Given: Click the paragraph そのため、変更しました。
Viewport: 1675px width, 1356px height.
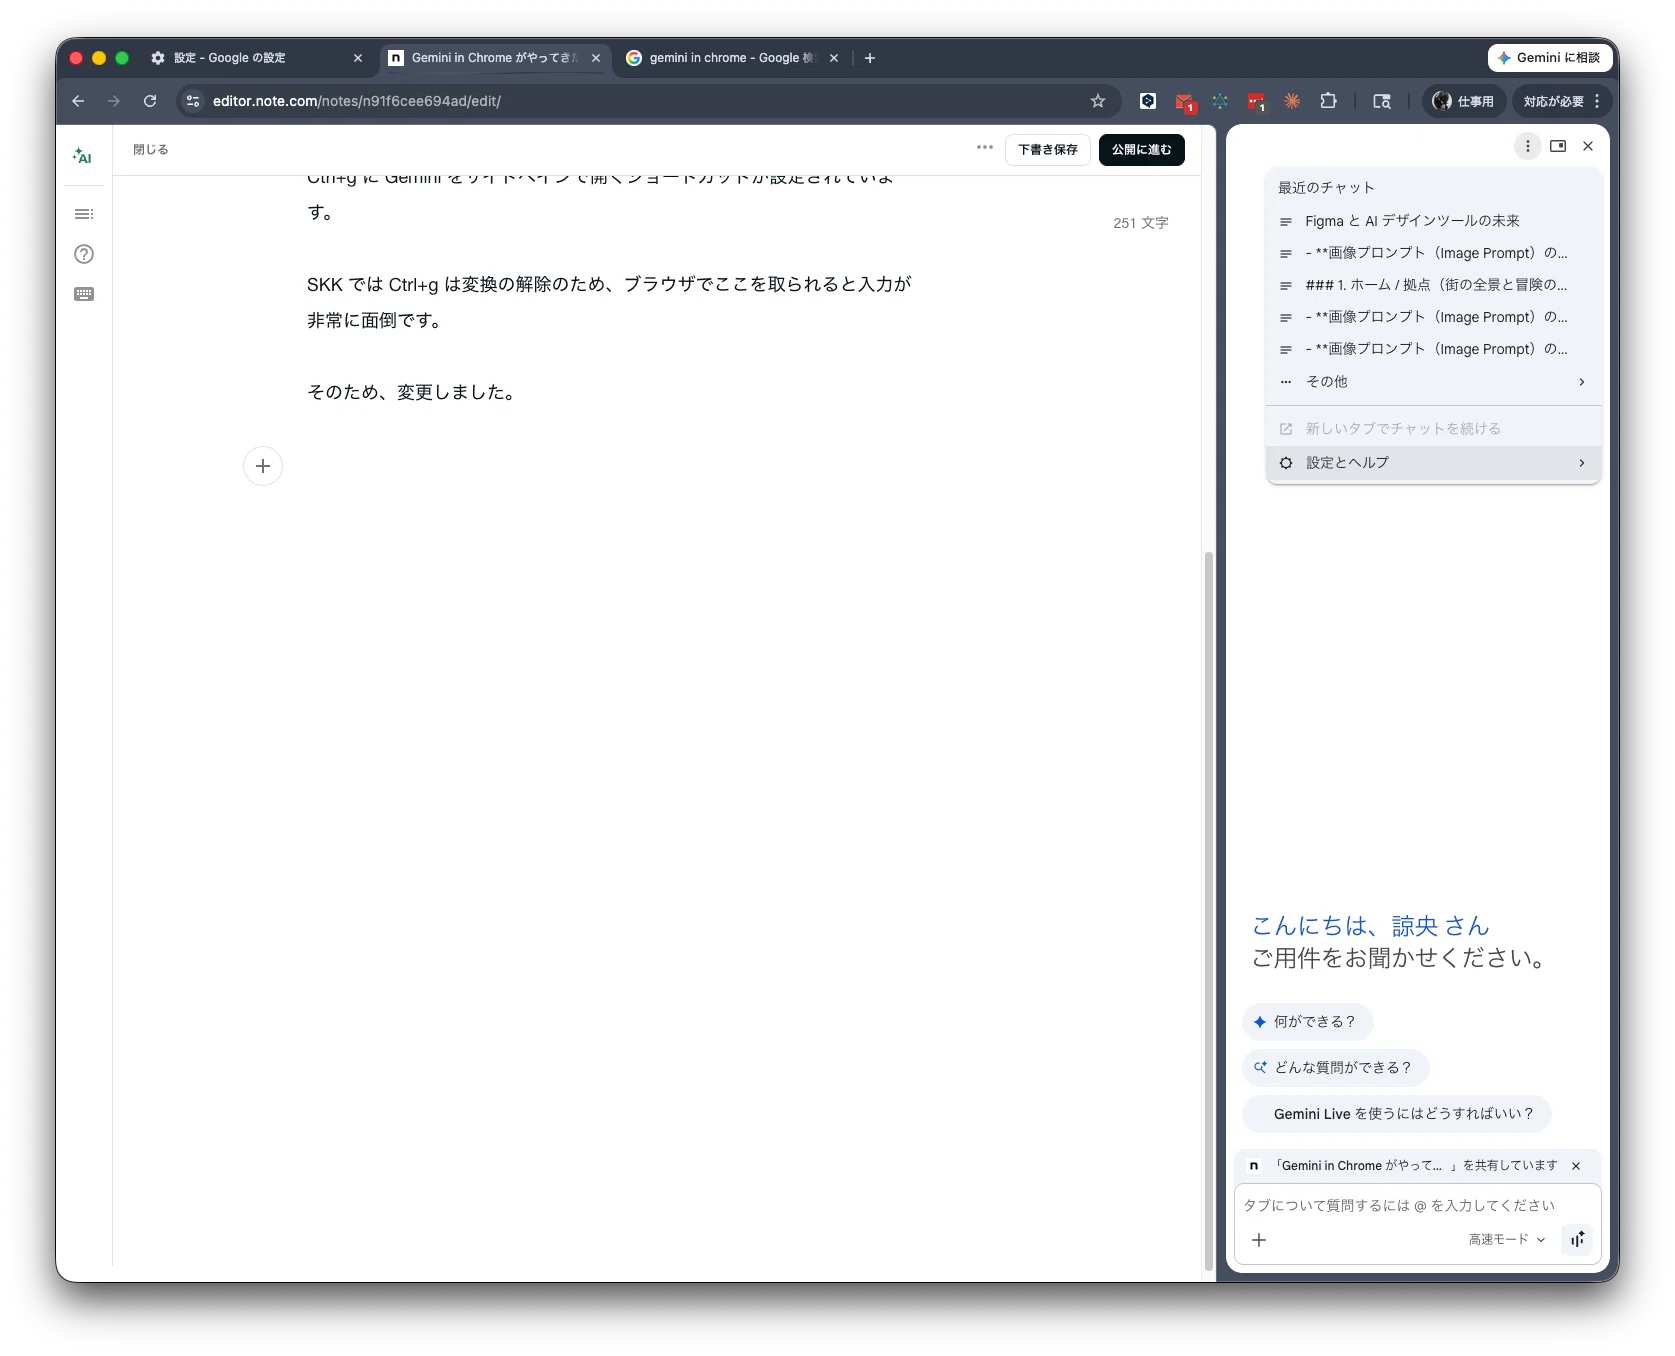Looking at the screenshot, I should pyautogui.click(x=413, y=393).
